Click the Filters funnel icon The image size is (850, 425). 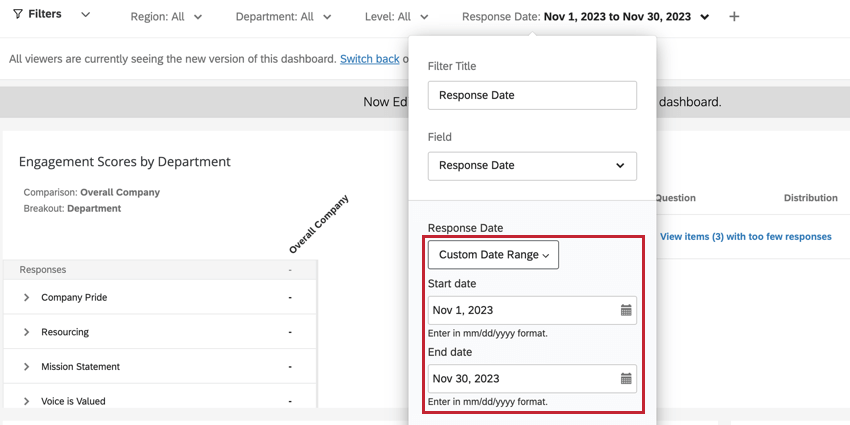18,15
